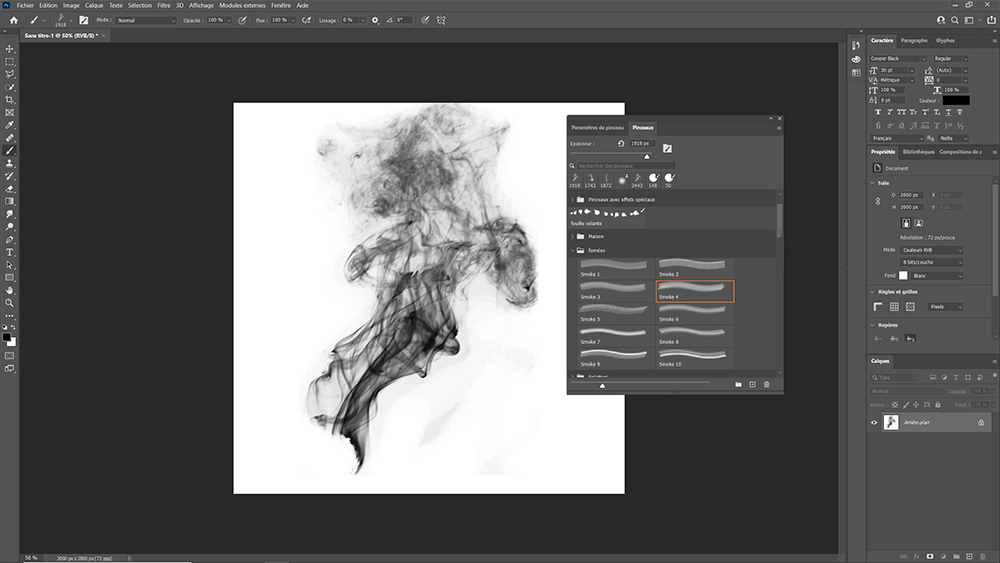Select the History Brush tool
Image resolution: width=1000 pixels, height=563 pixels.
[x=10, y=176]
